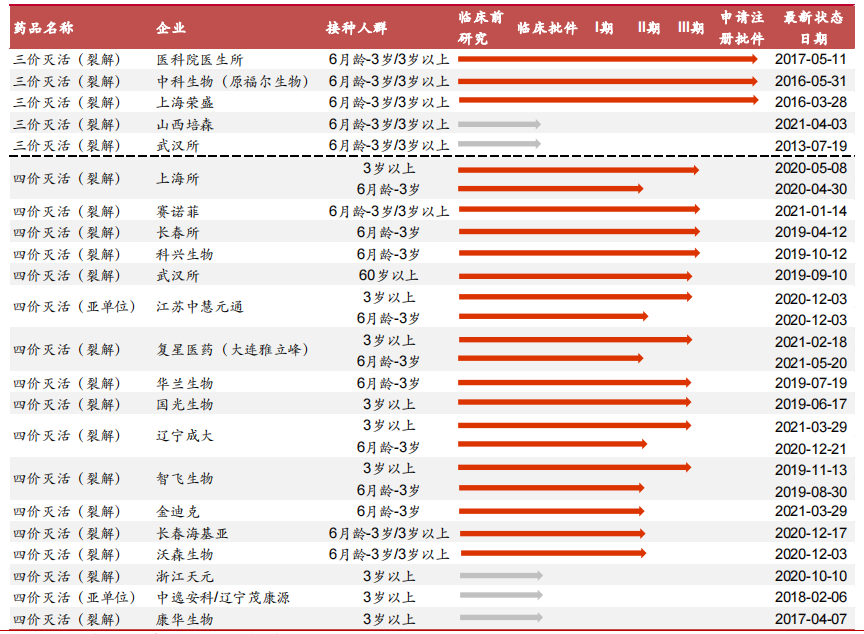Viewport: 864px width, 634px height.
Task: Select the 智飞生物 company cell
Action: point(185,479)
